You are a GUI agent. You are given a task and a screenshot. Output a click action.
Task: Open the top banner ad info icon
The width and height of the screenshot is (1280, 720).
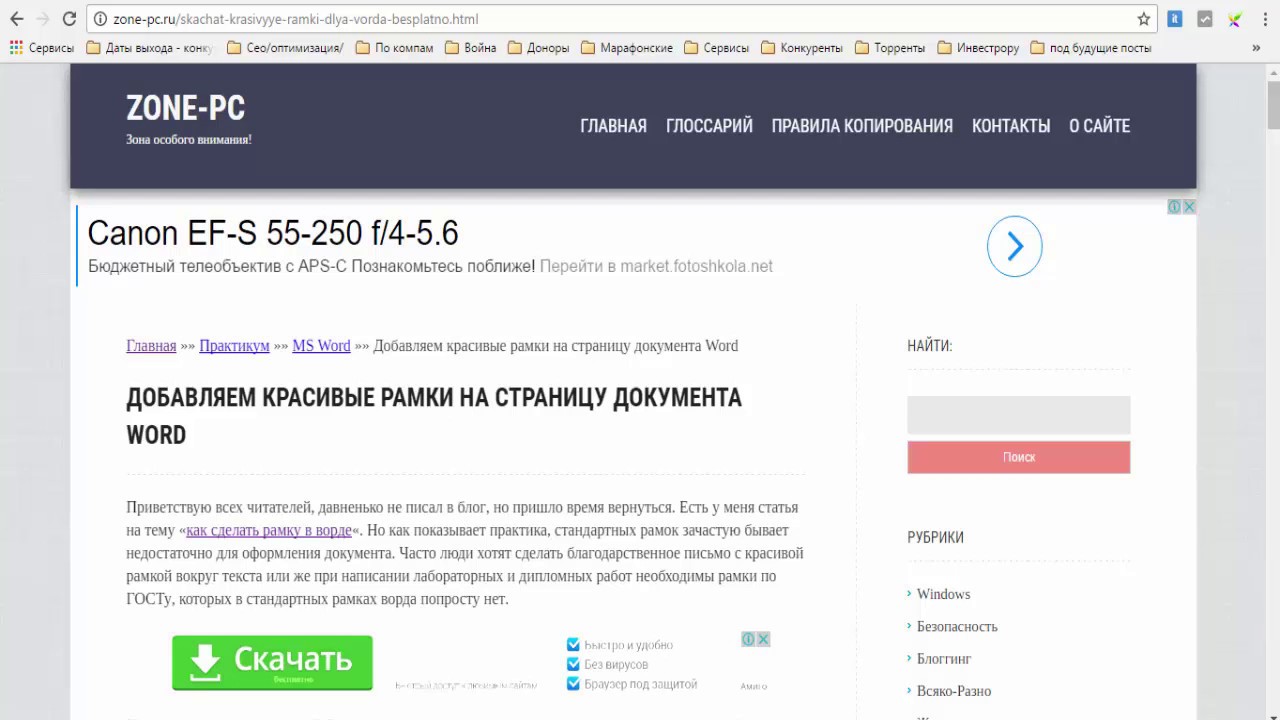click(x=1175, y=206)
